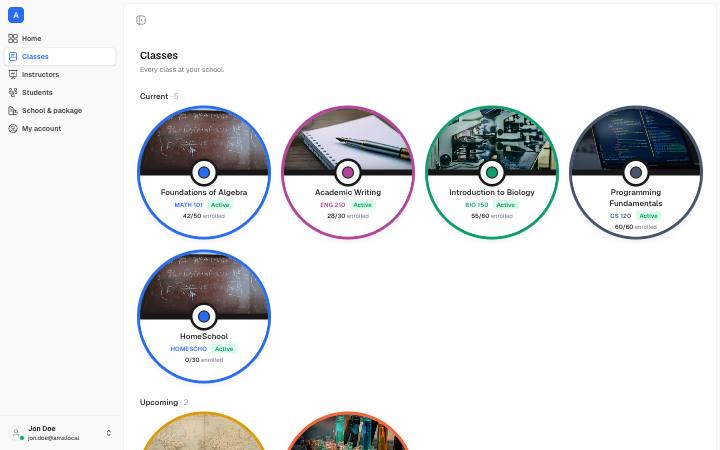Open the Foundations of Algebra class title
The width and height of the screenshot is (720, 450).
coord(204,192)
